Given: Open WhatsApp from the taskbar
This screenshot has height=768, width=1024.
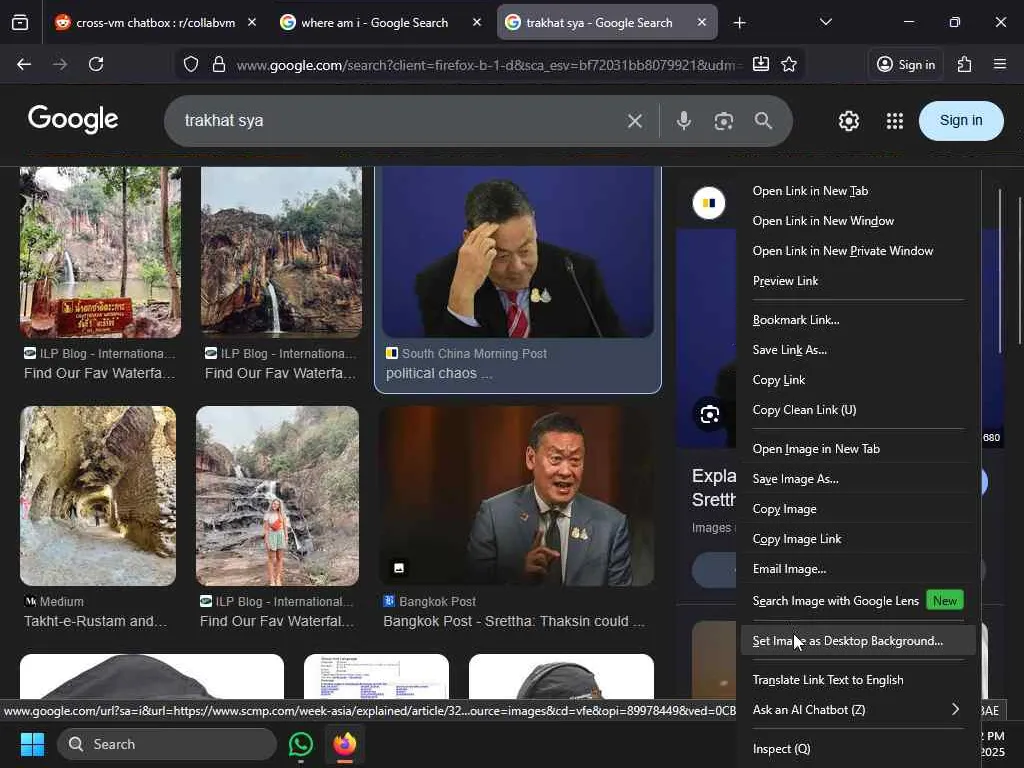Looking at the screenshot, I should pyautogui.click(x=300, y=744).
